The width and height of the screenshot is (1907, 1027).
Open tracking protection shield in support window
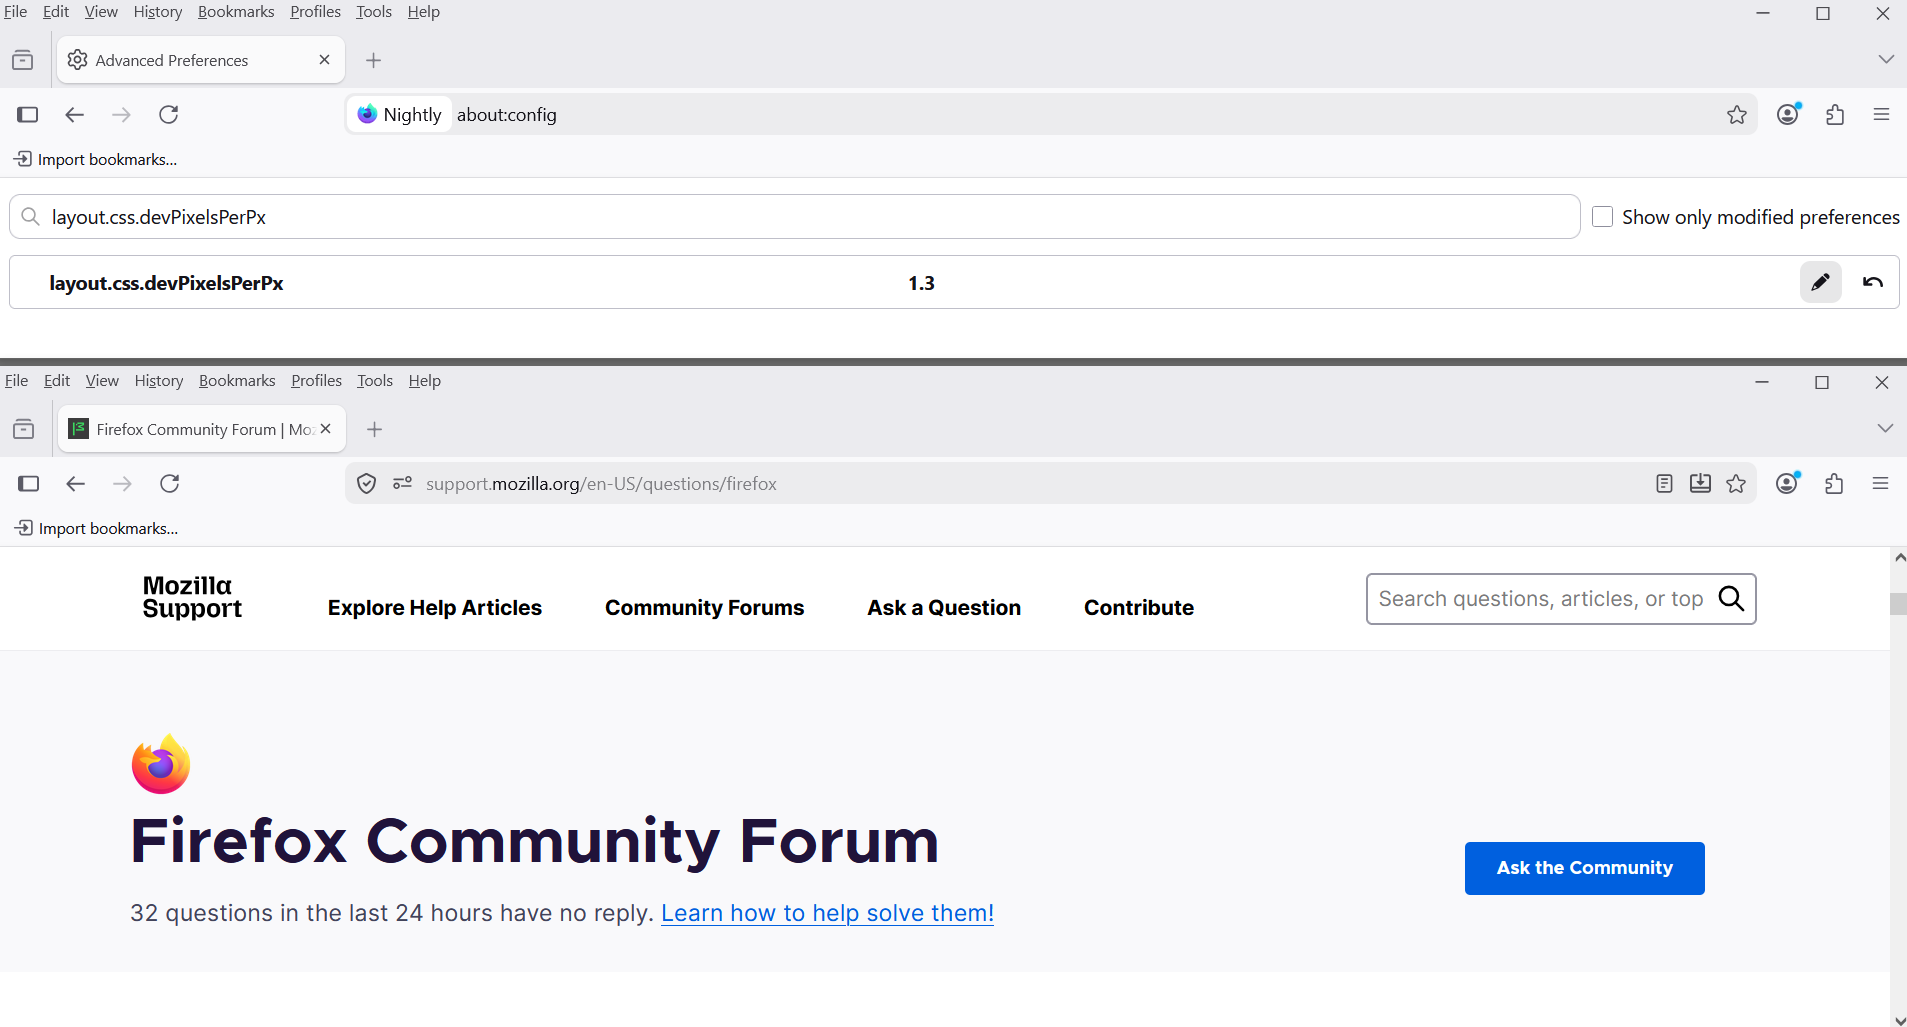click(367, 484)
